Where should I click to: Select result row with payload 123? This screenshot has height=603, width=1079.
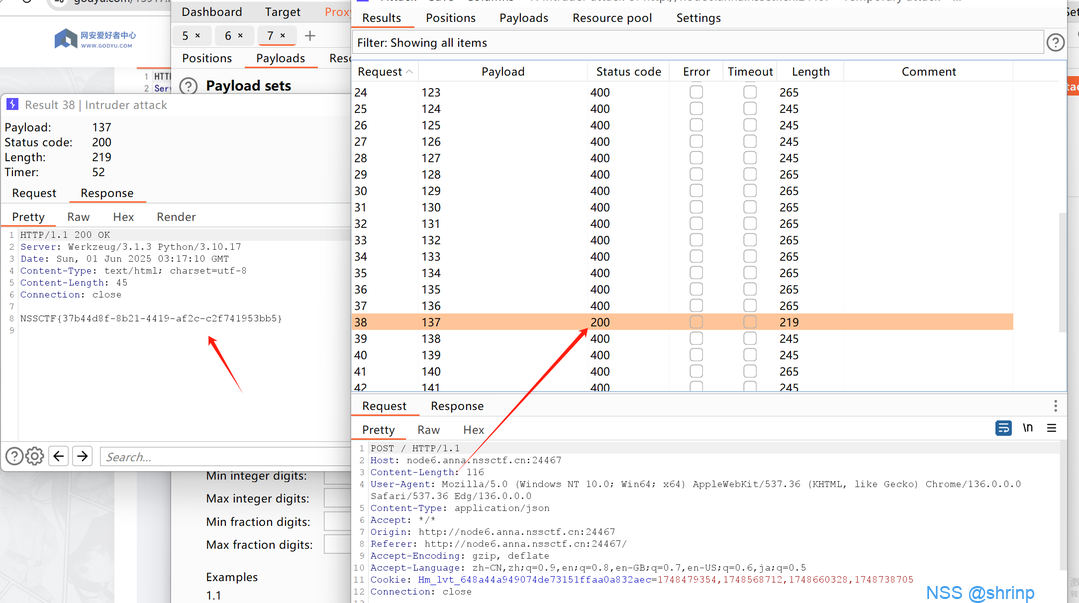click(x=682, y=92)
